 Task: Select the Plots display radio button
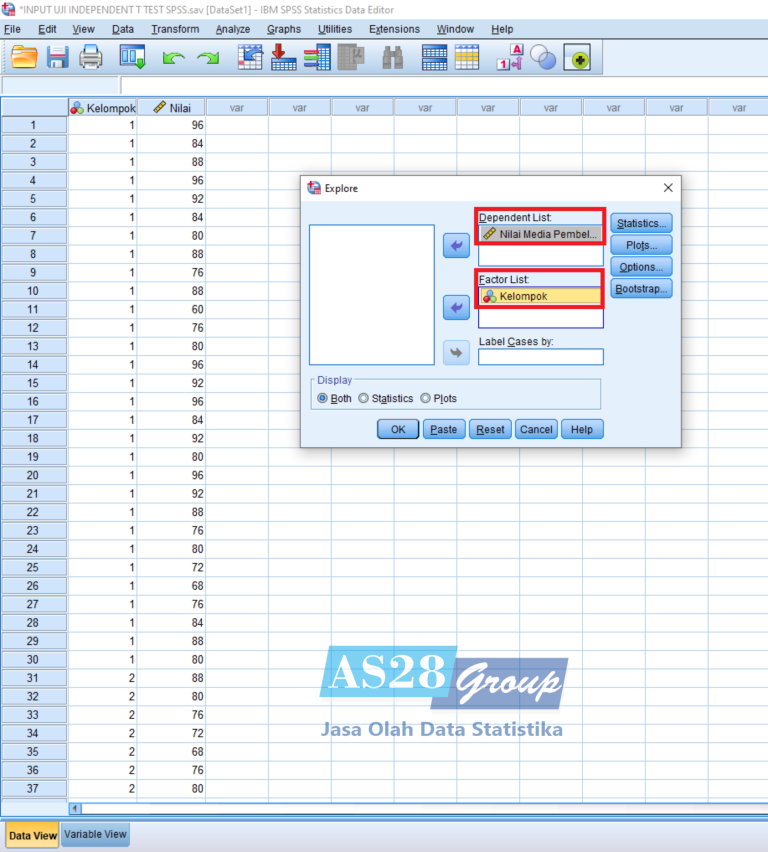[426, 398]
